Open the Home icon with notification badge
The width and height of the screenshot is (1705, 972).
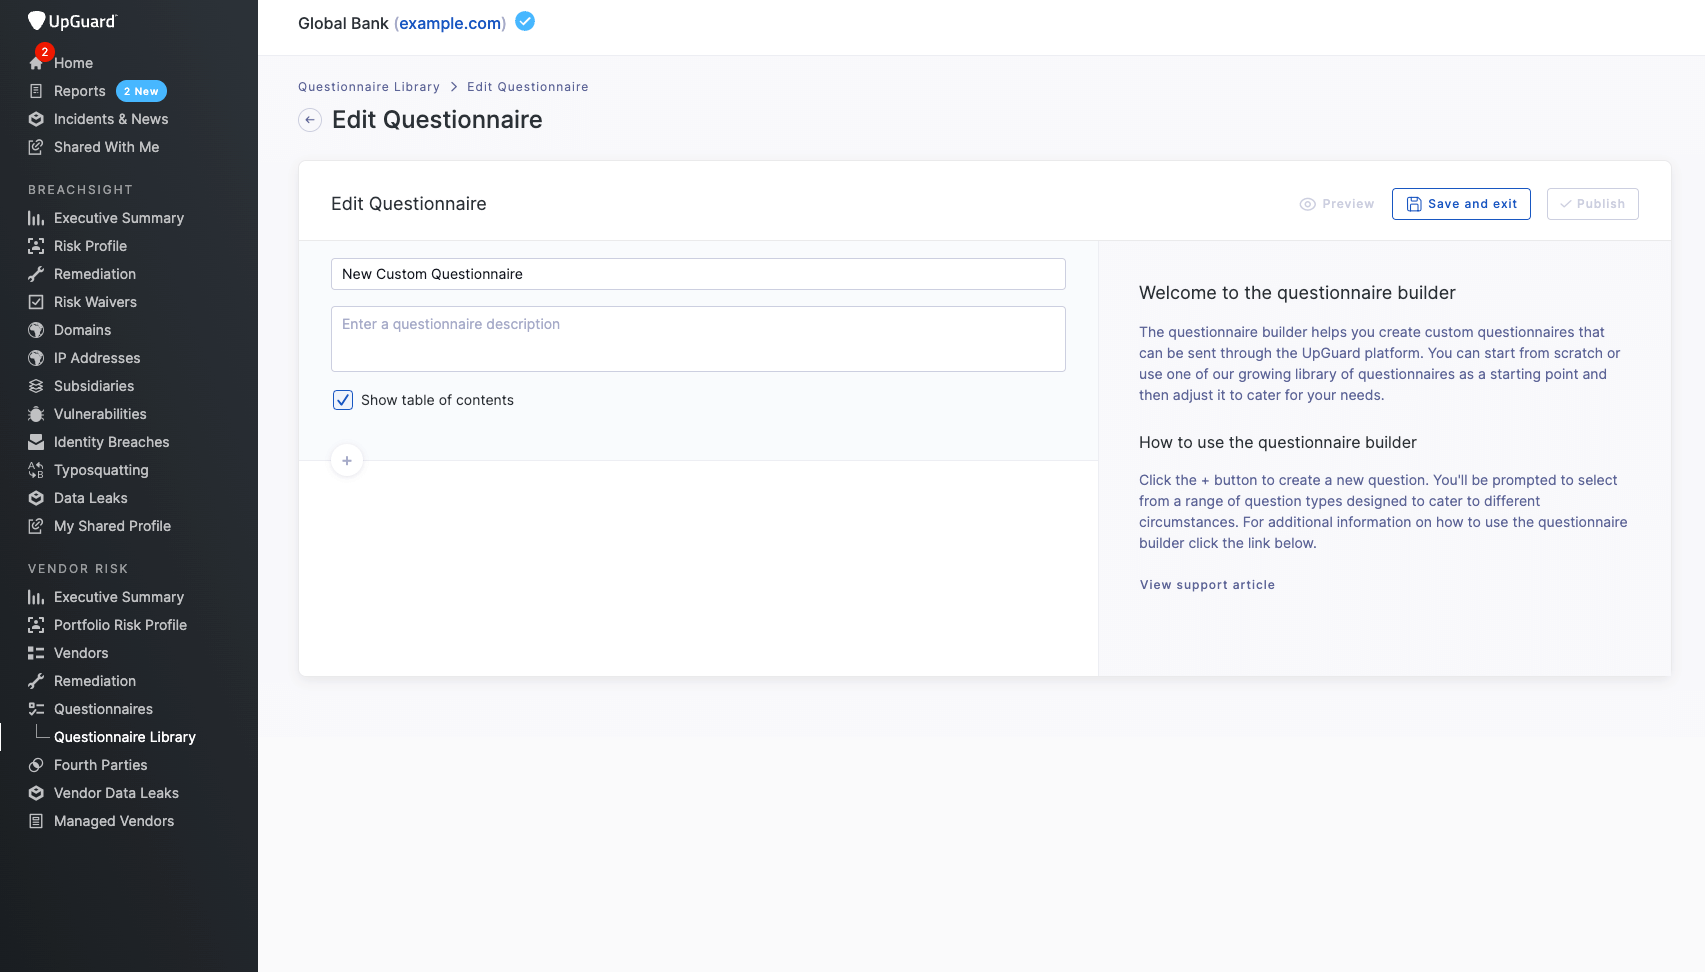(37, 62)
